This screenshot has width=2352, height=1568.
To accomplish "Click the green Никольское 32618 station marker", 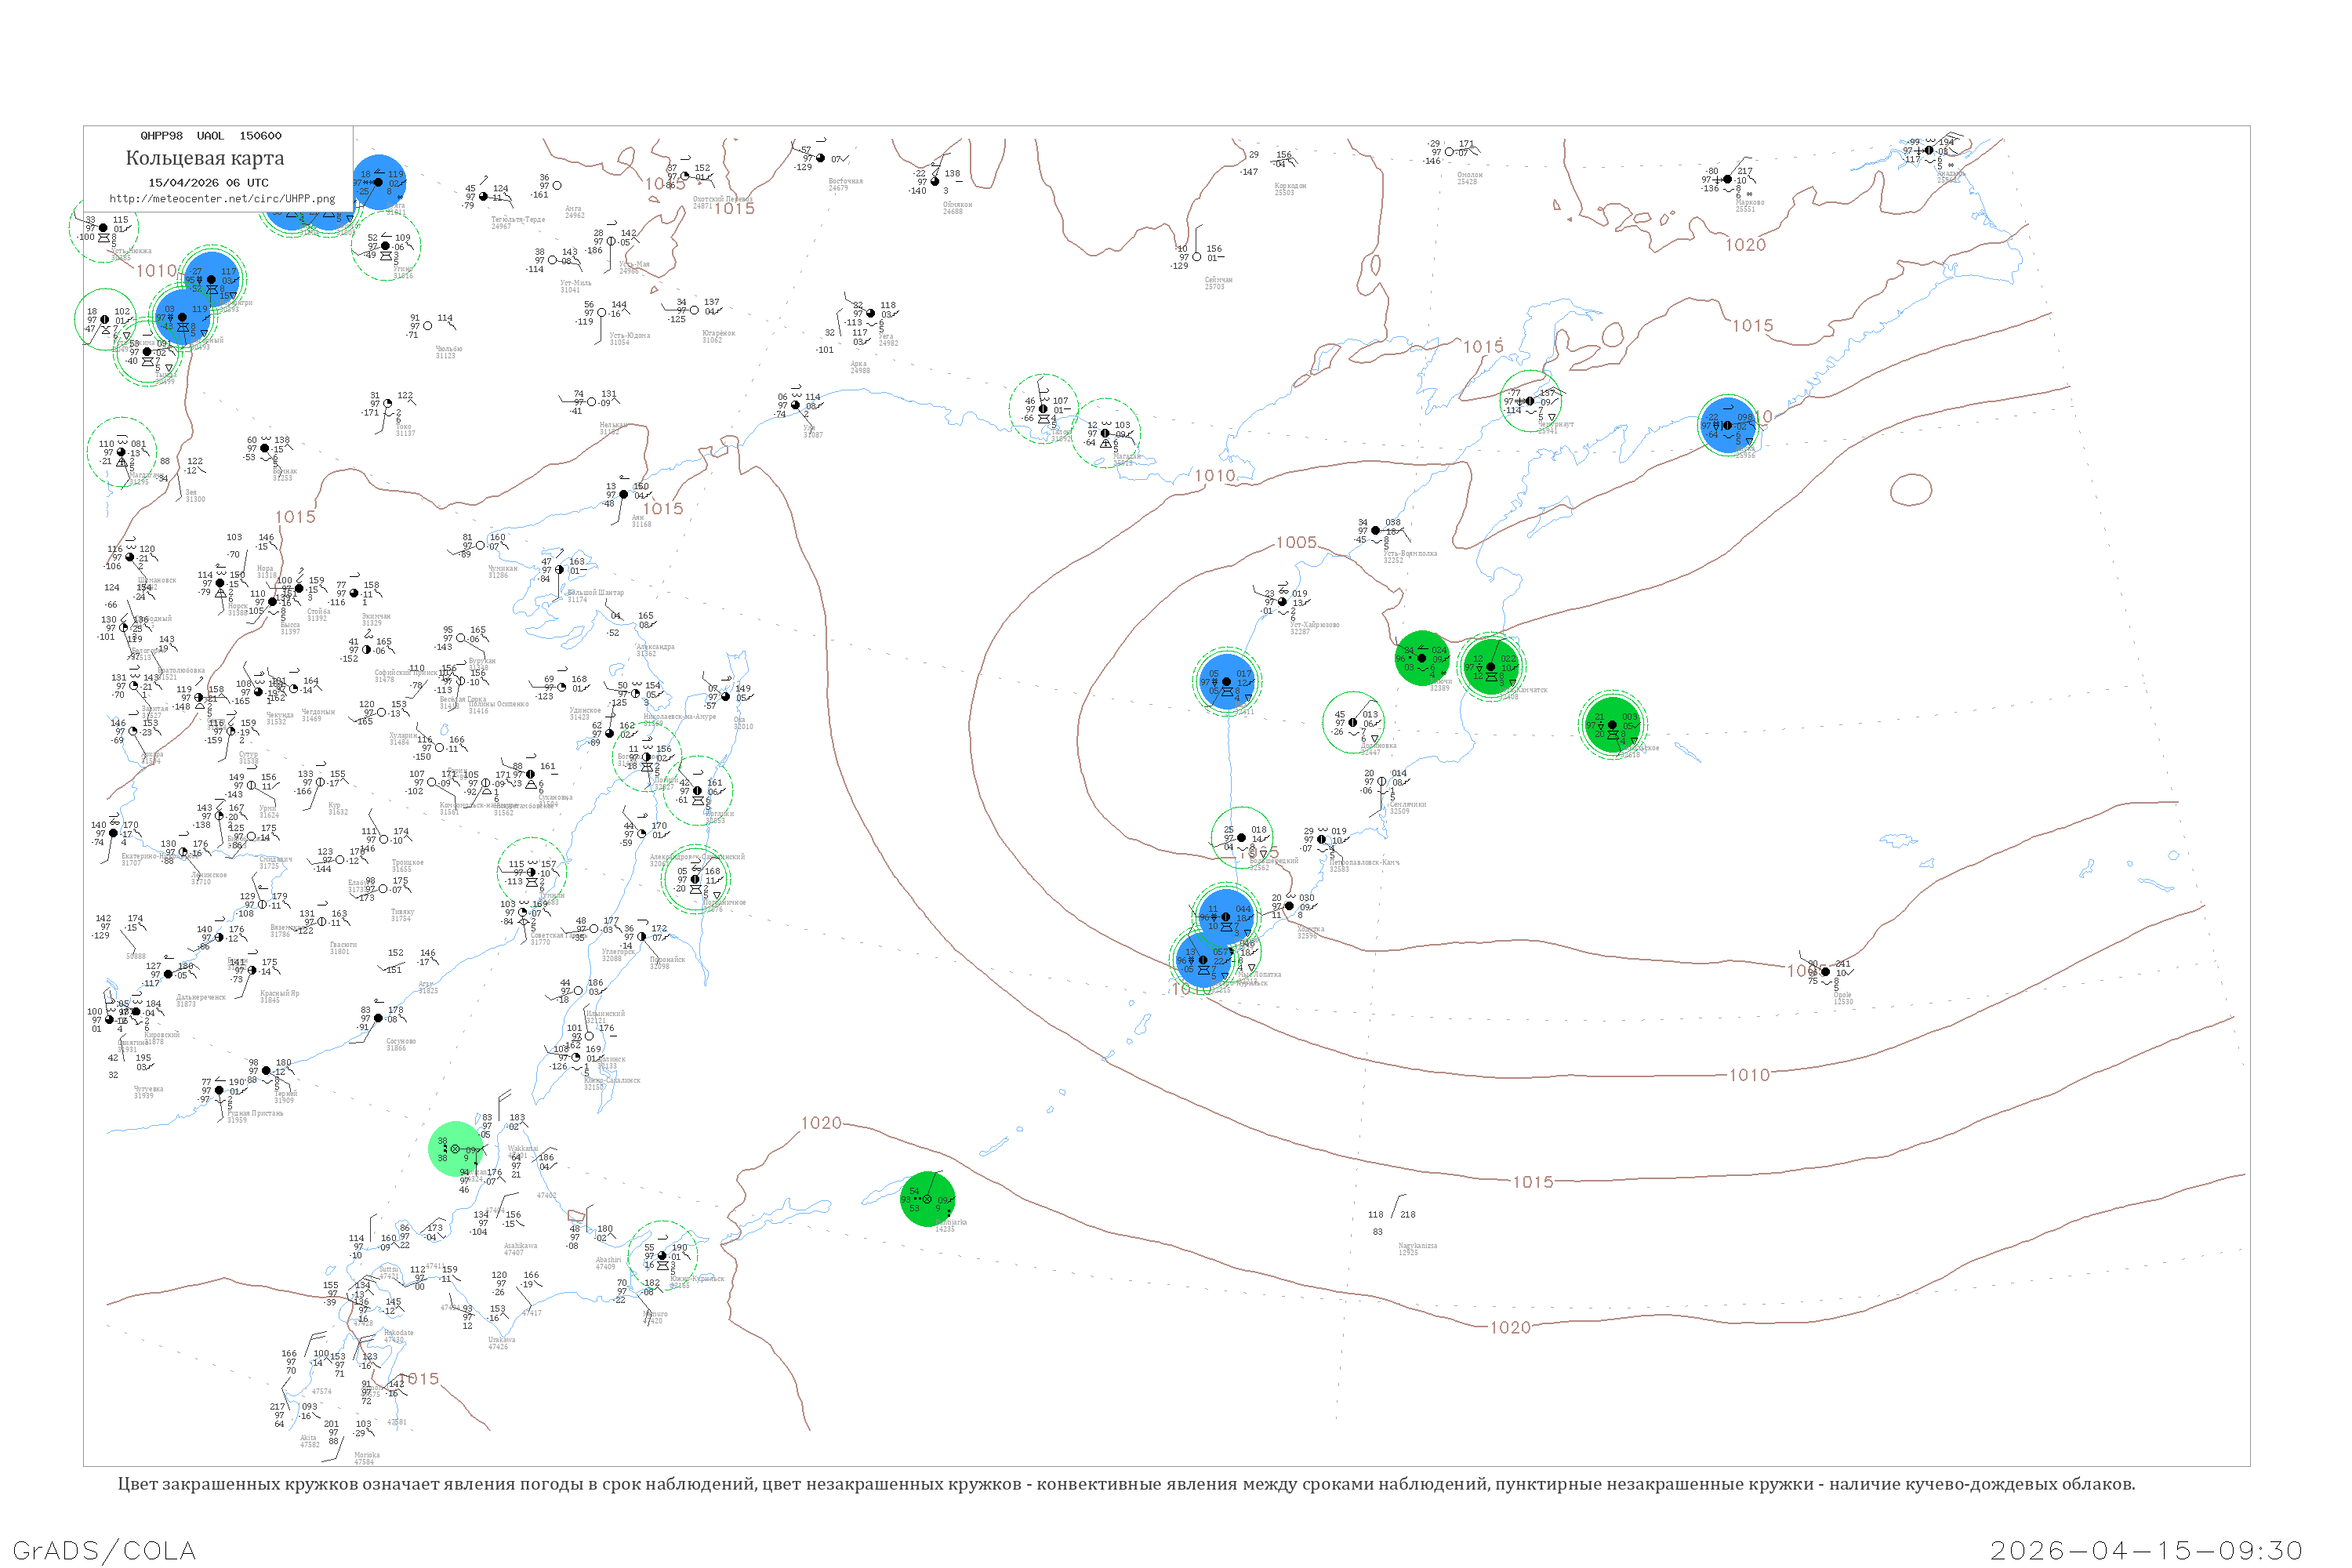I will (x=1611, y=725).
